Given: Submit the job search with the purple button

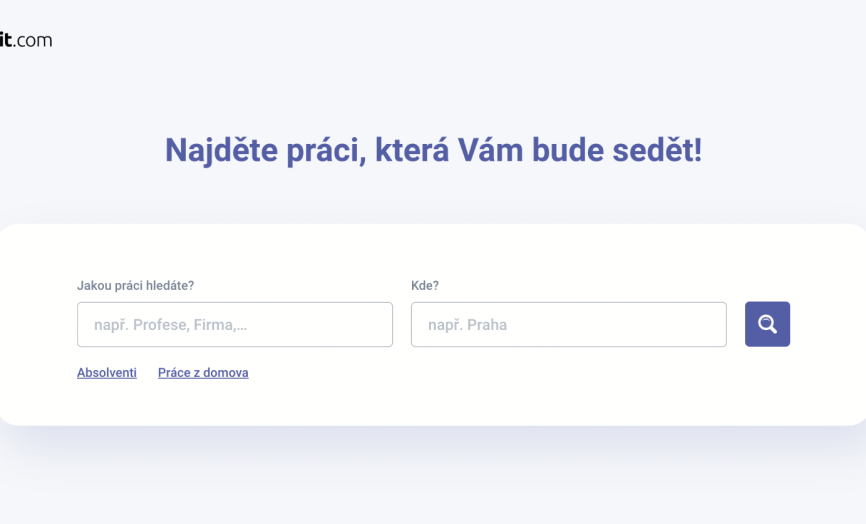Looking at the screenshot, I should pos(767,324).
